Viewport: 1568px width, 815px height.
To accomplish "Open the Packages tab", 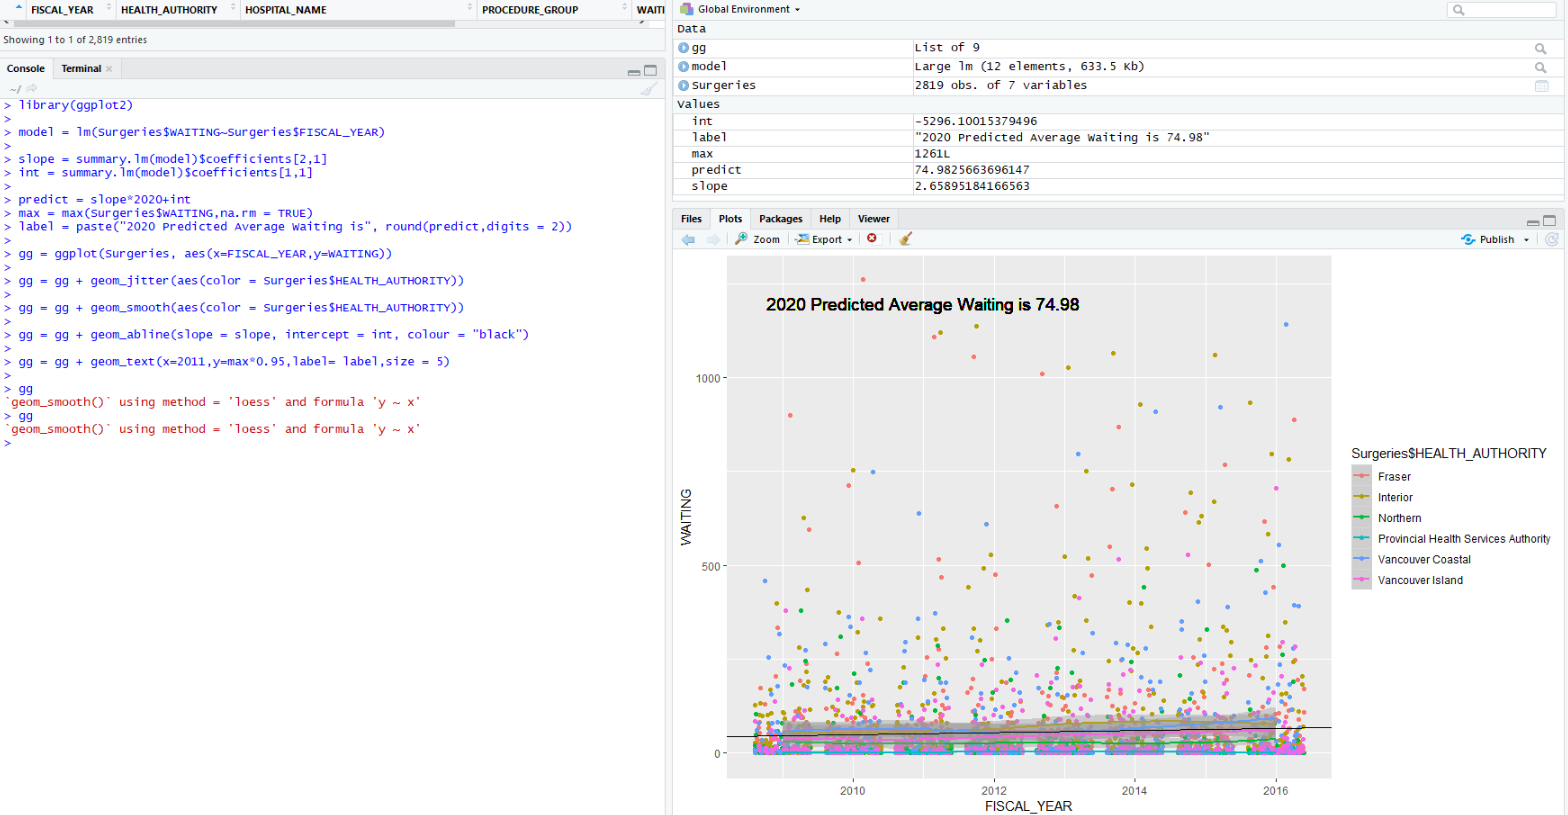I will (781, 219).
